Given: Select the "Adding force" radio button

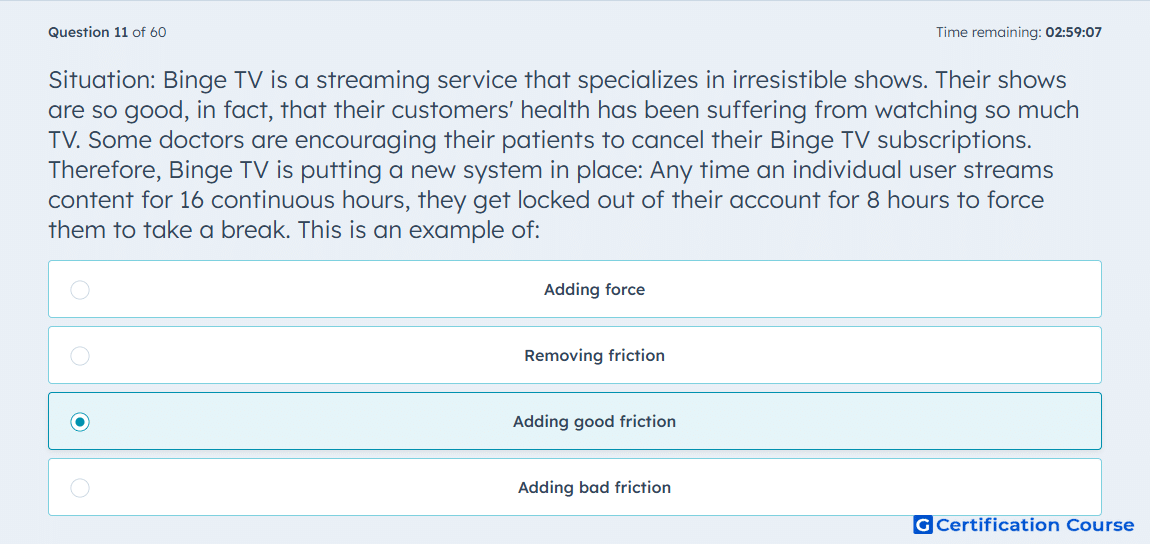Looking at the screenshot, I should coord(80,290).
